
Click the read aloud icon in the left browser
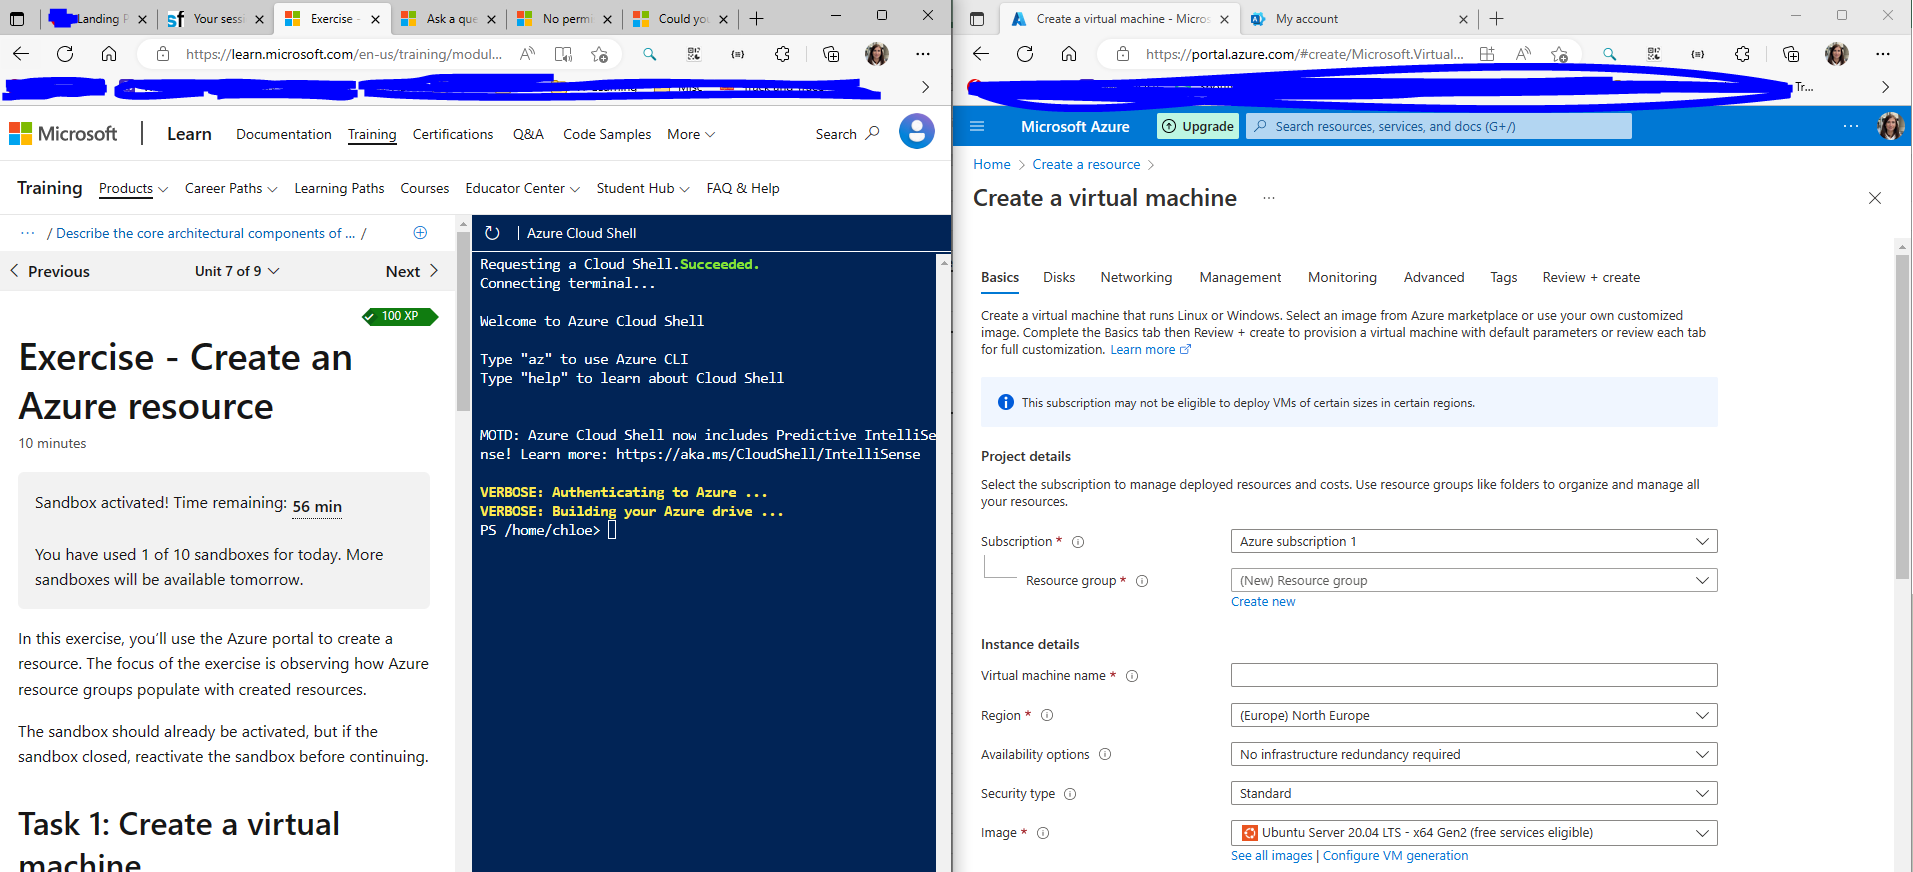[x=527, y=54]
